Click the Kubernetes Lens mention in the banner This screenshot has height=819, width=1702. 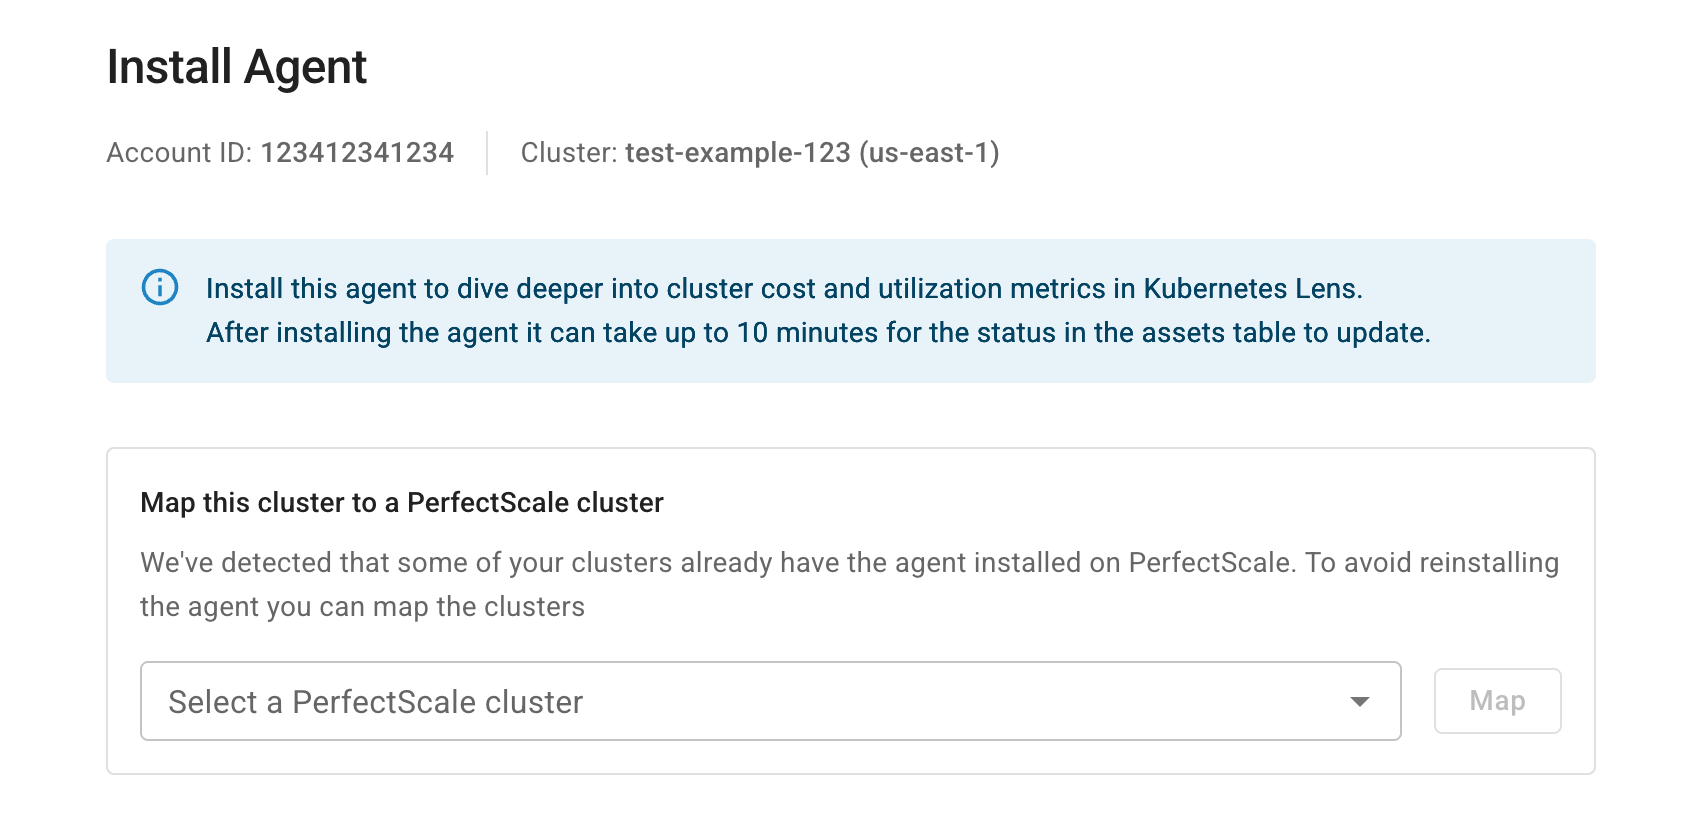point(1253,288)
